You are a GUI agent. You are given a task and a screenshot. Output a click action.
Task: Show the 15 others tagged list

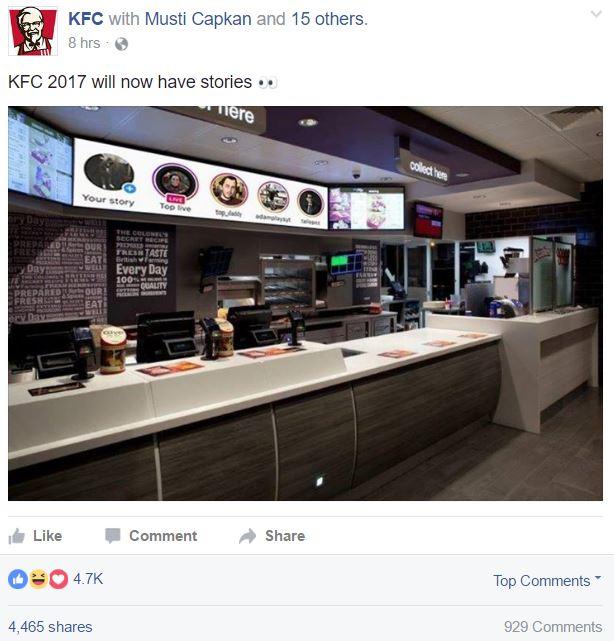328,19
